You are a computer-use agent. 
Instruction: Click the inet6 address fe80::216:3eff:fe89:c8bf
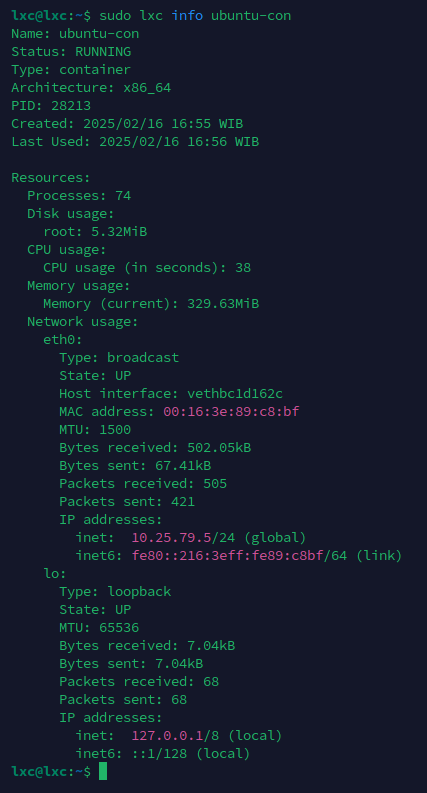tap(227, 556)
